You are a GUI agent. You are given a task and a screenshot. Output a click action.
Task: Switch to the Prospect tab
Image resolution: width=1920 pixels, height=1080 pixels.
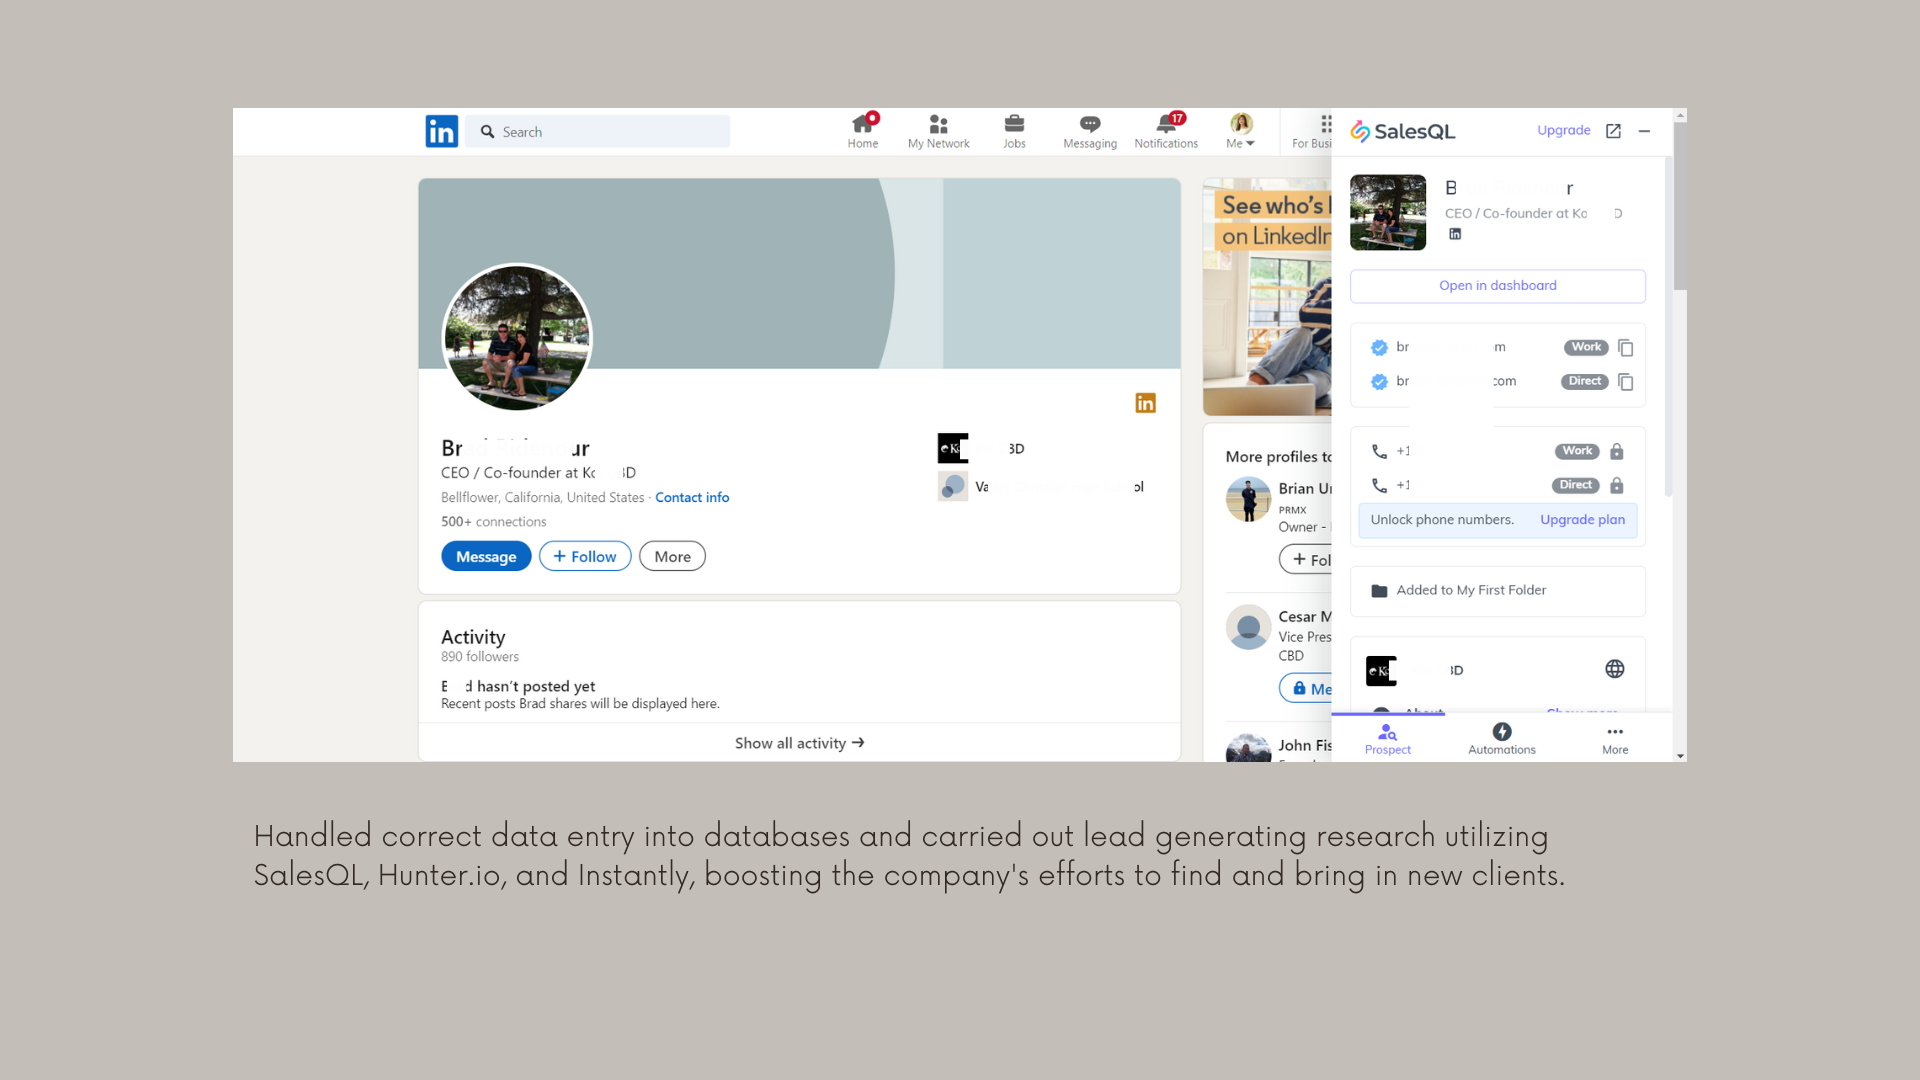[x=1388, y=739]
